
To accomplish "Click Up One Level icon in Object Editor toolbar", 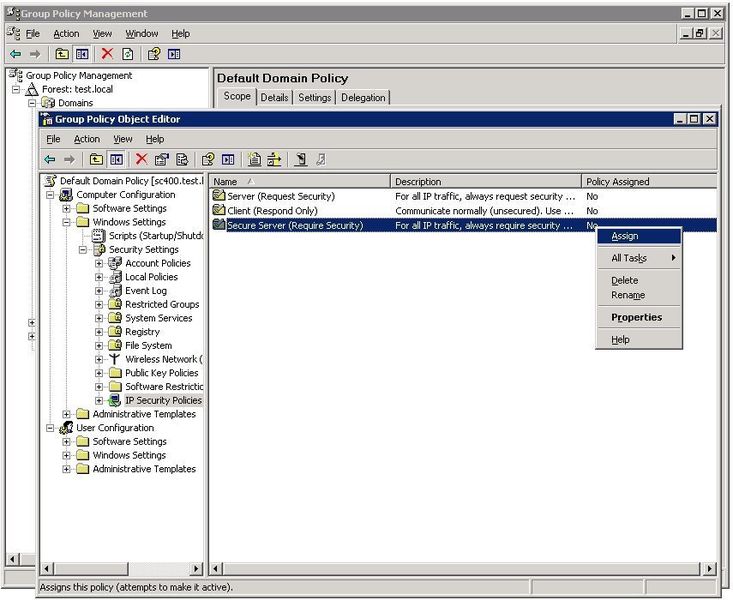I will [96, 160].
